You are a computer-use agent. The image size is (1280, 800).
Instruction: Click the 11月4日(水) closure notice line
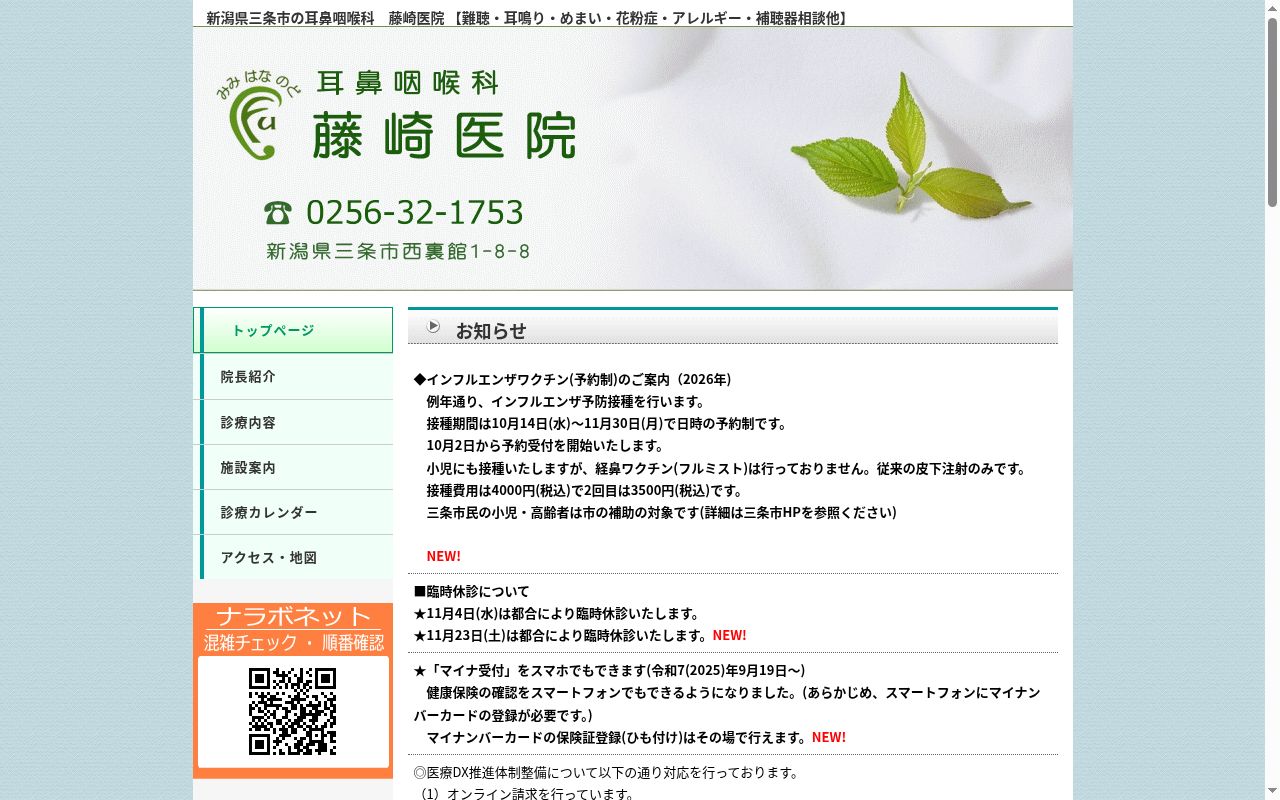(x=557, y=613)
